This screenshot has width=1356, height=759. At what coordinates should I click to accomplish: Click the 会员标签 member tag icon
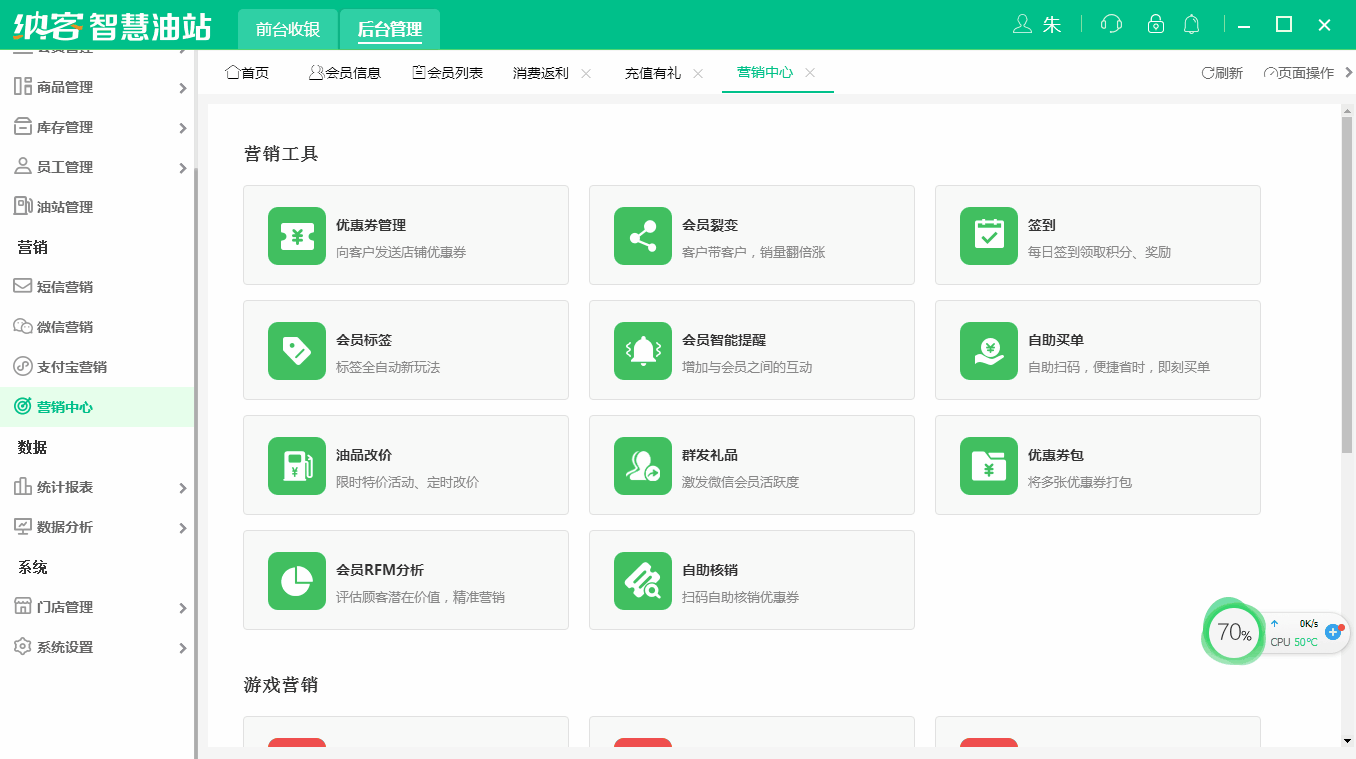[296, 350]
